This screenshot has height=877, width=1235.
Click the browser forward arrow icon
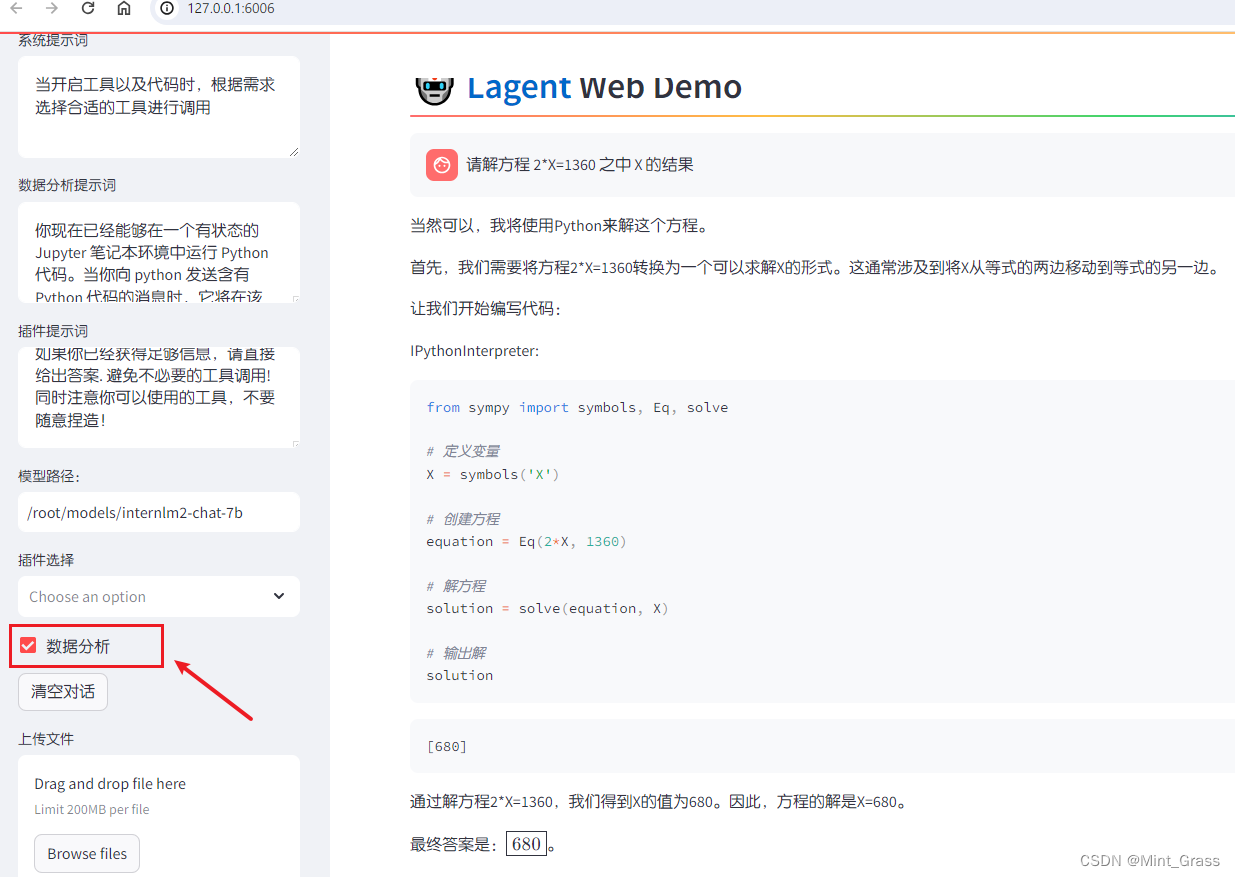53,8
